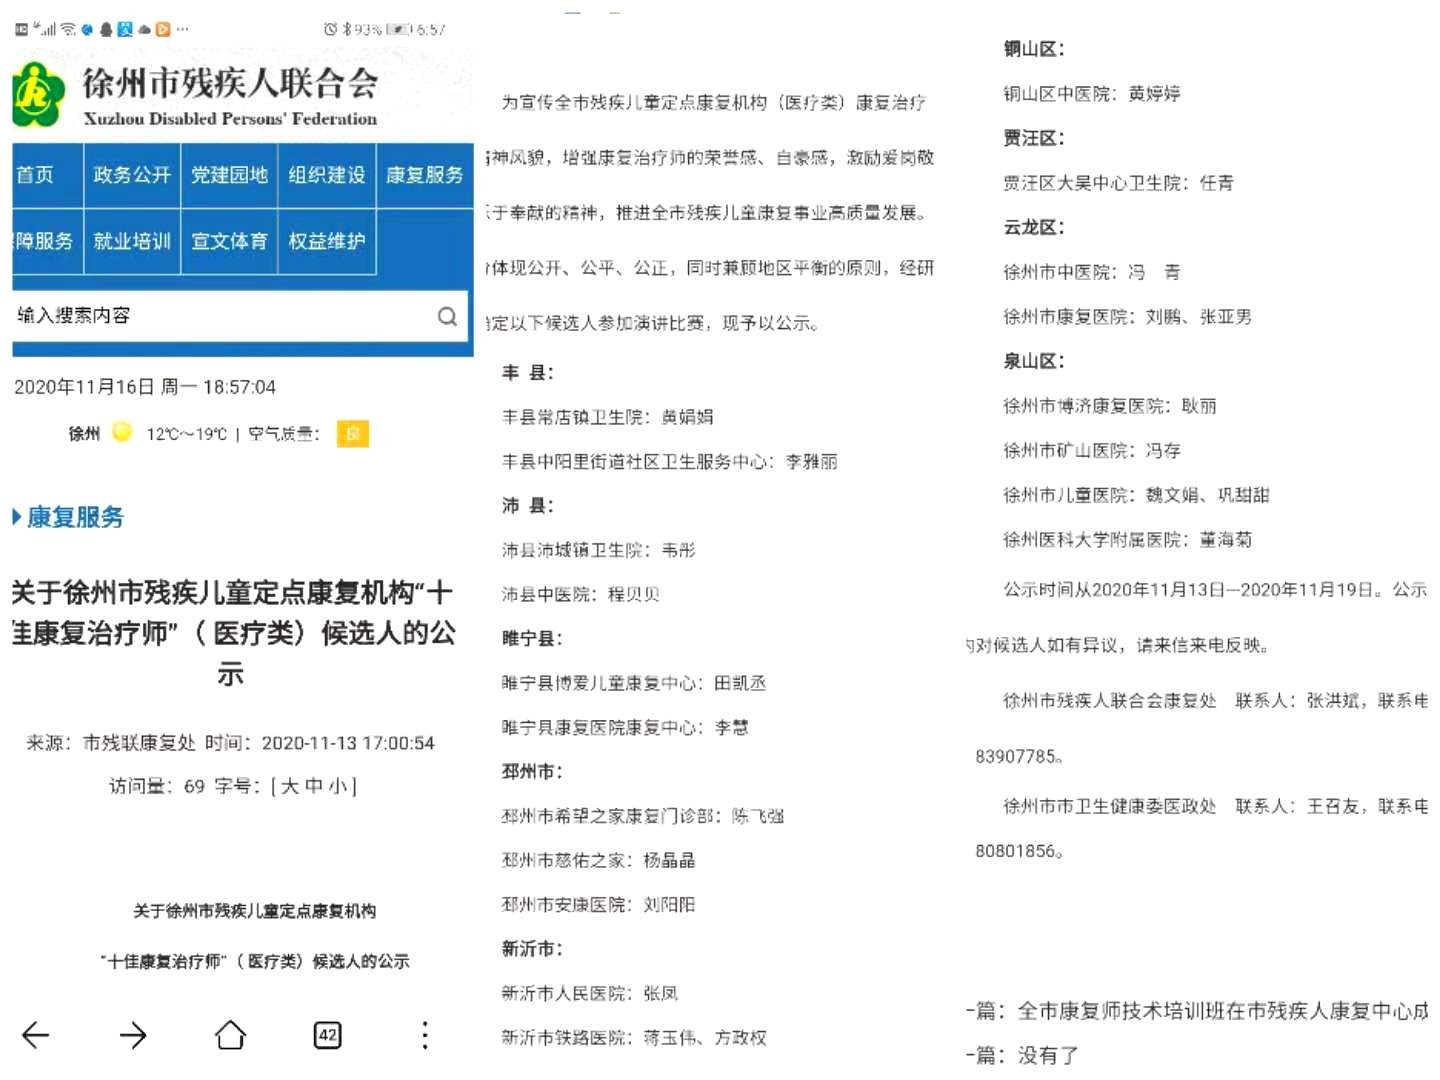Tap the next article entry 没有了
Screen dimensions: 1440x1080
tap(1048, 1056)
